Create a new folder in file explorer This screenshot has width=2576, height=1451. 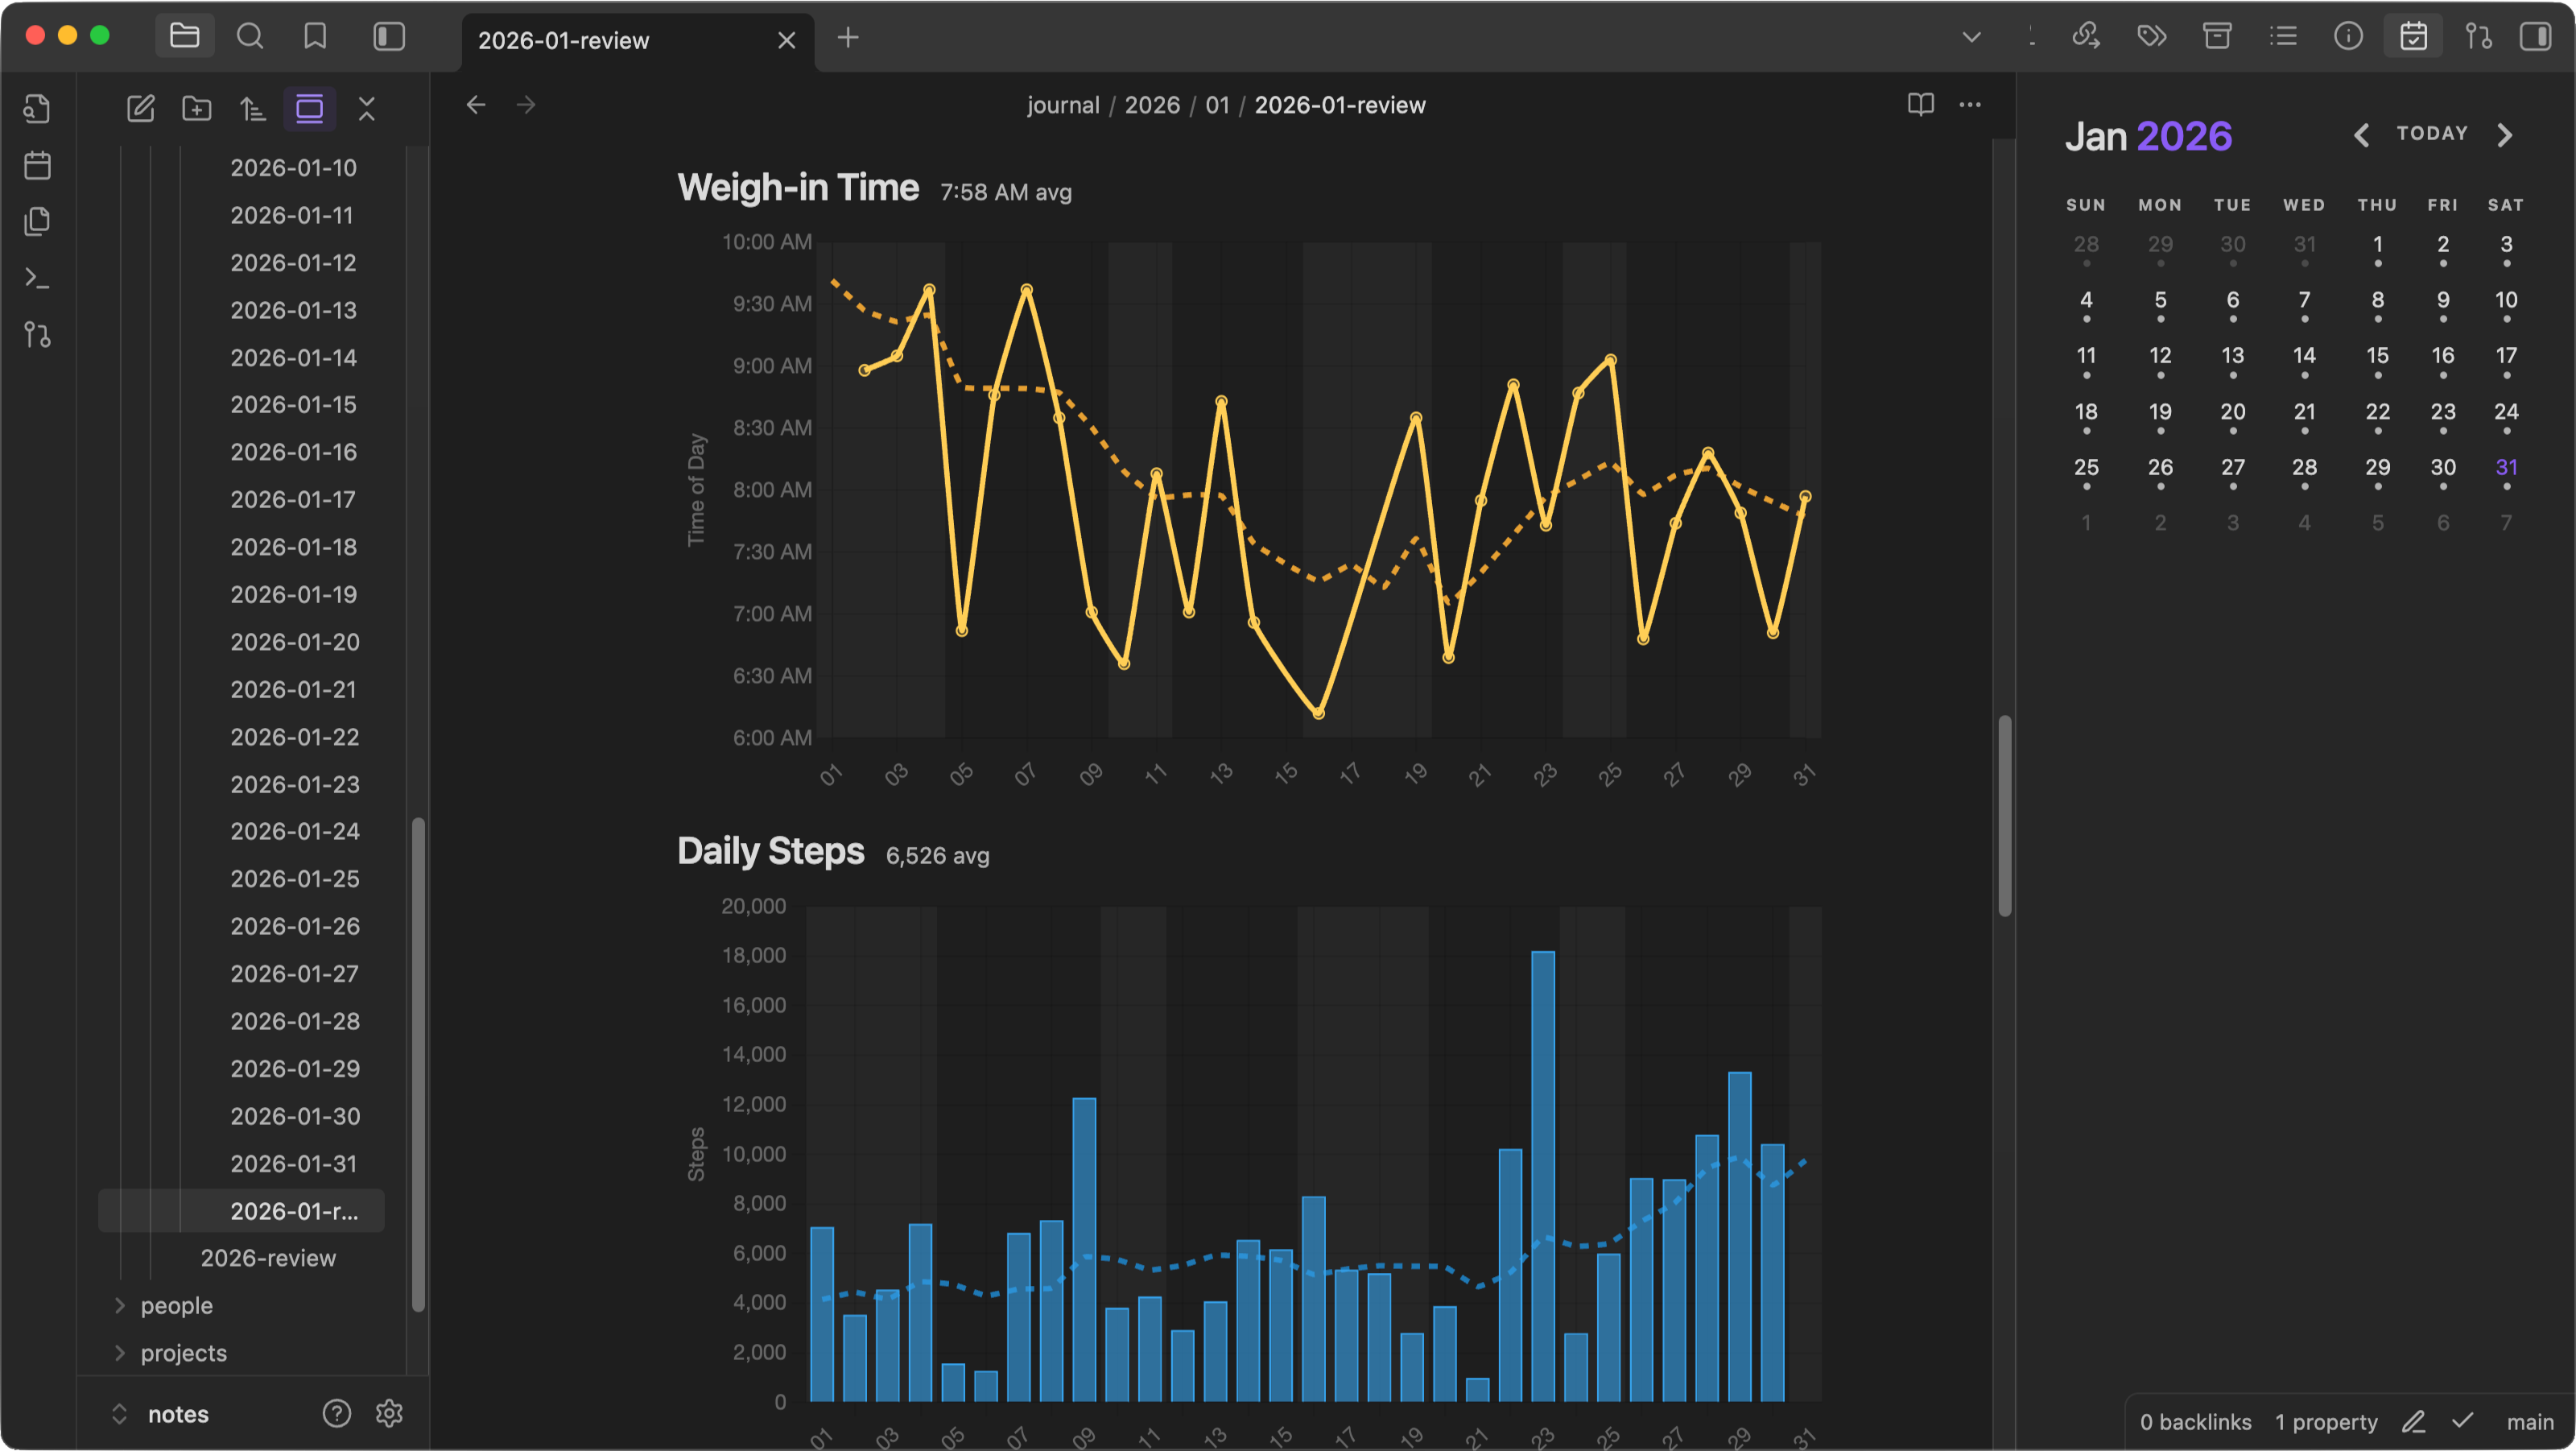pyautogui.click(x=197, y=108)
